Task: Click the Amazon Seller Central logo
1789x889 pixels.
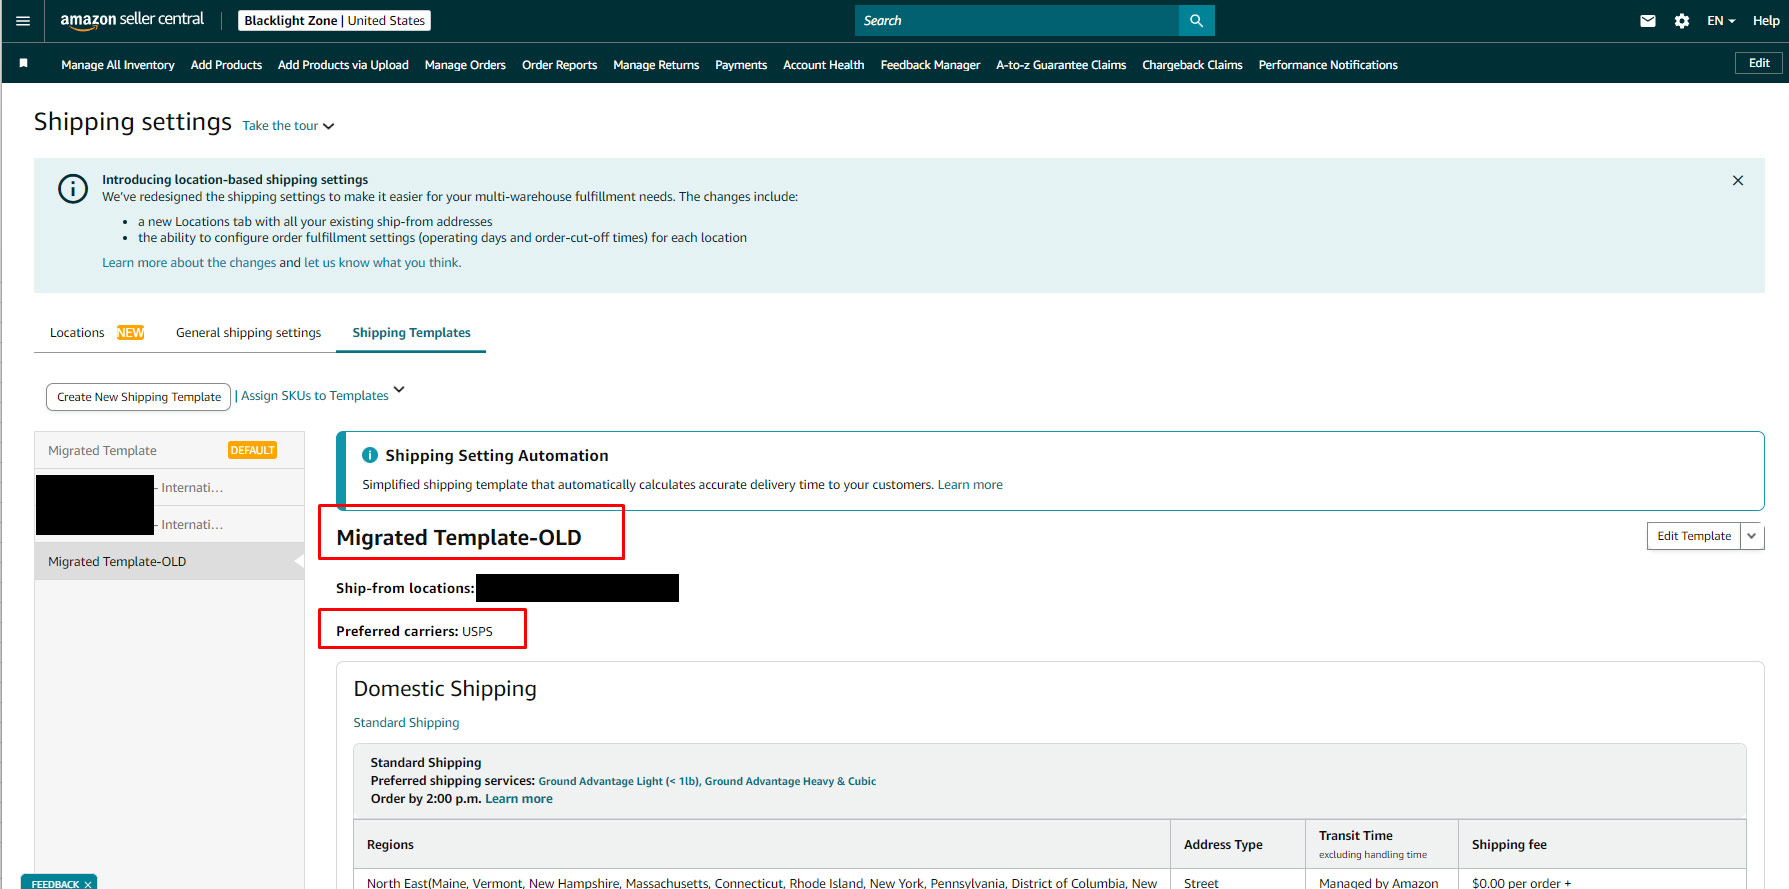Action: [x=132, y=20]
